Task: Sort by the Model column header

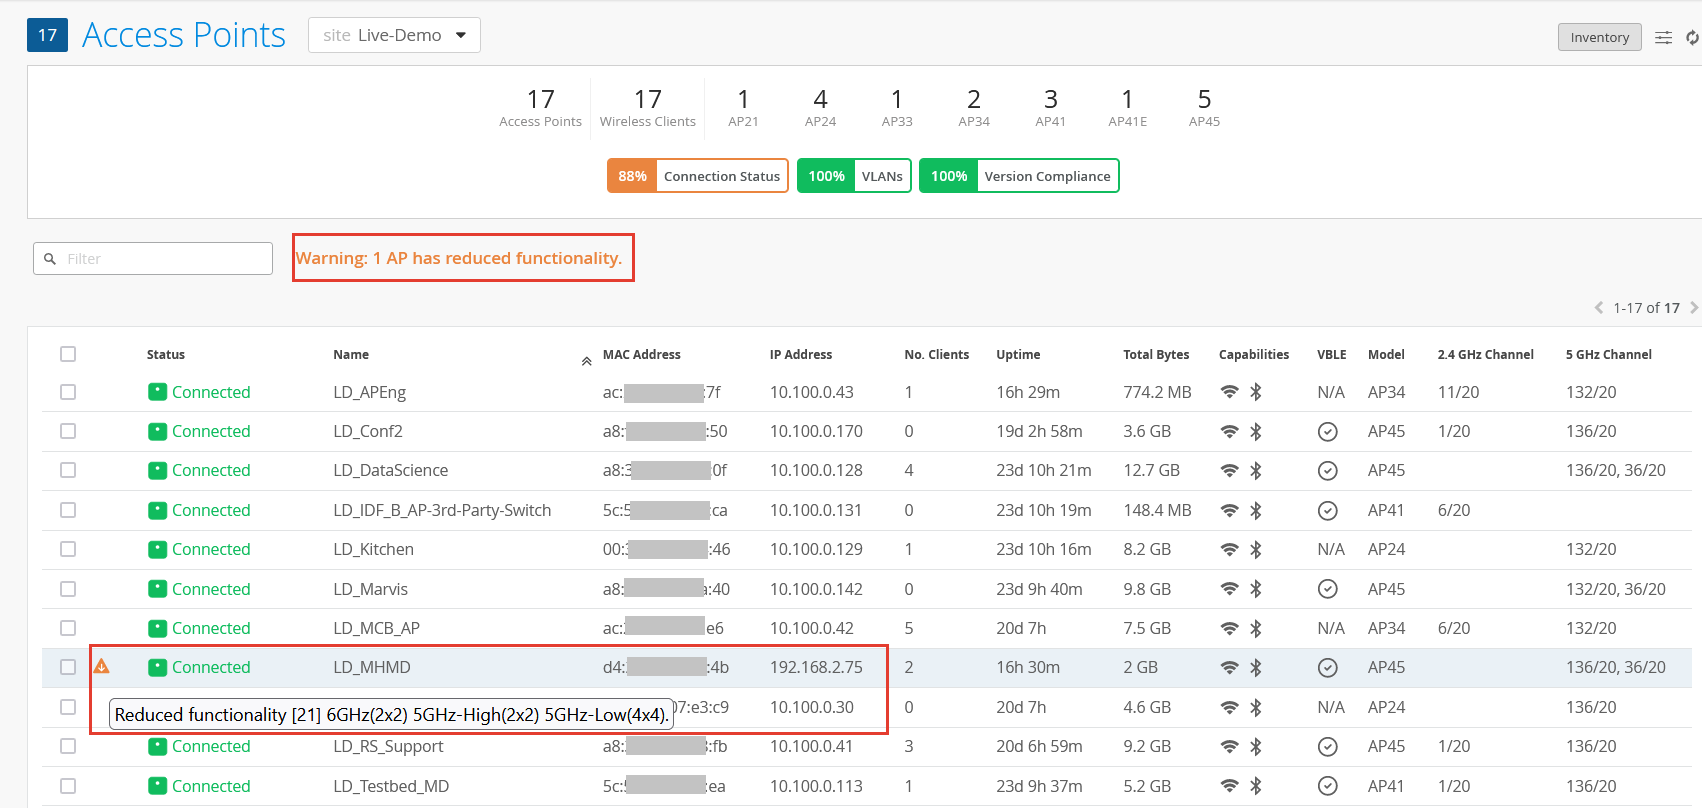Action: pyautogui.click(x=1385, y=354)
